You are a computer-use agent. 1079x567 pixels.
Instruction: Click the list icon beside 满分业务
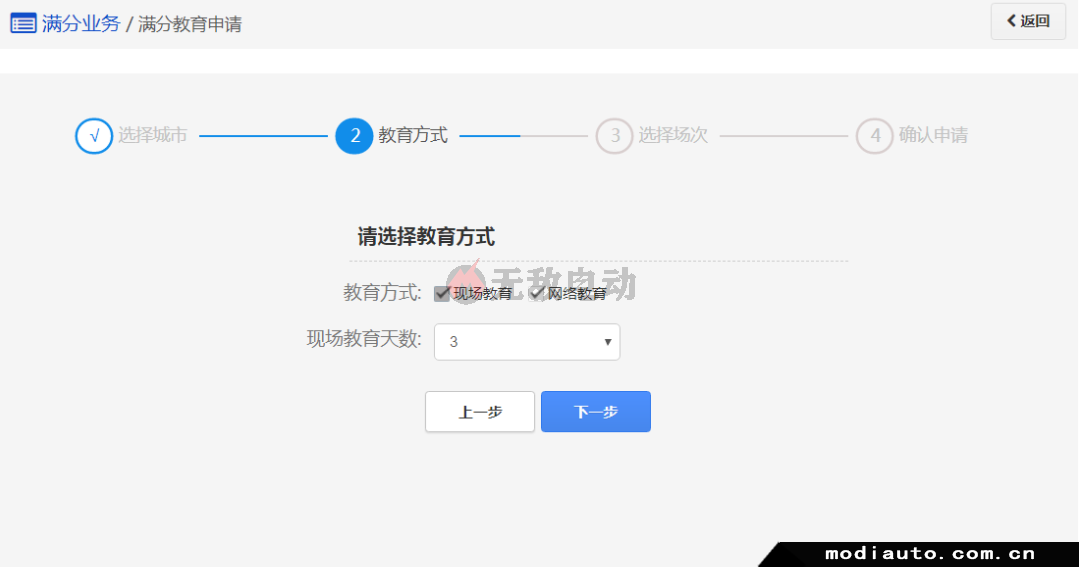[x=23, y=23]
